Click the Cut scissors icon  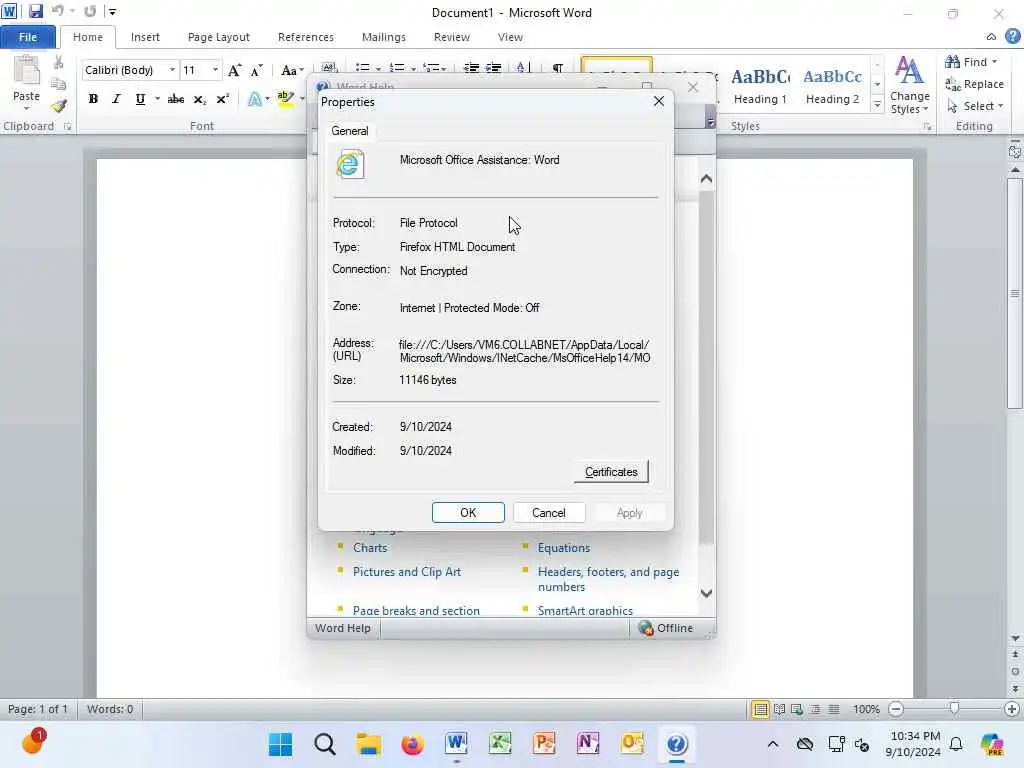pyautogui.click(x=59, y=62)
